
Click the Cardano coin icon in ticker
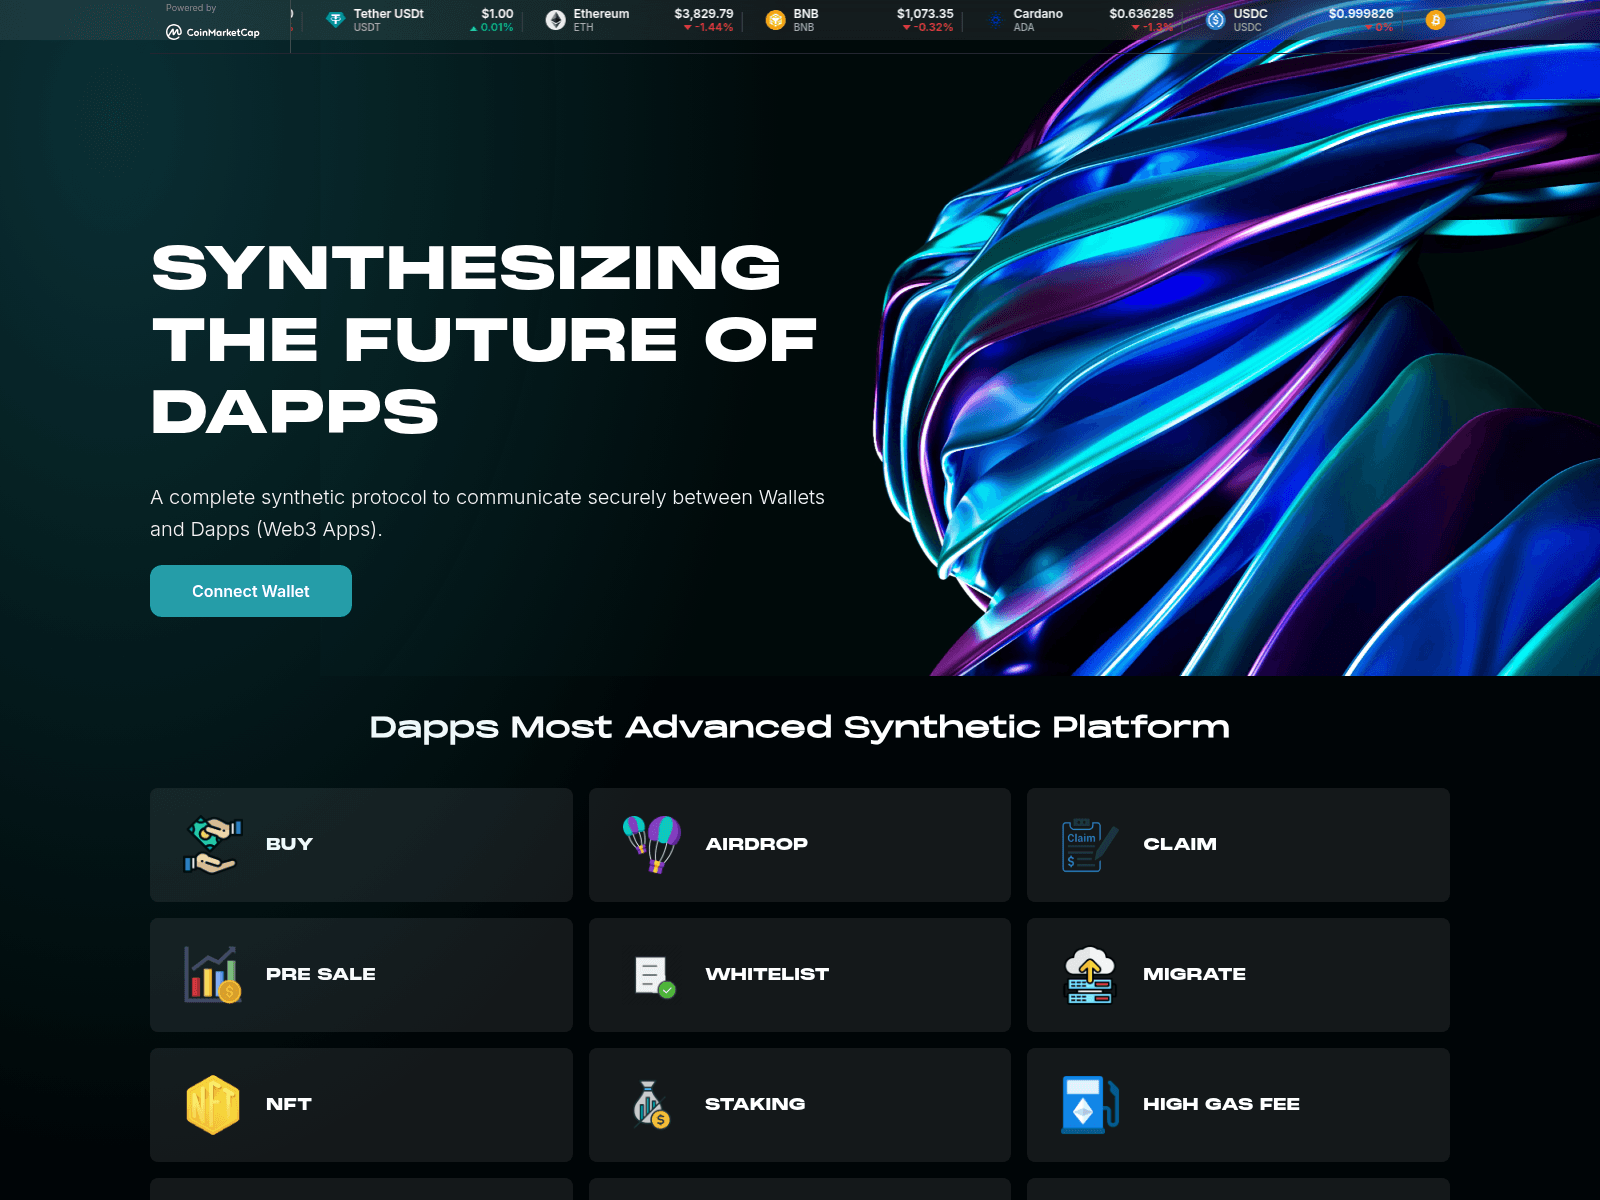[x=996, y=20]
